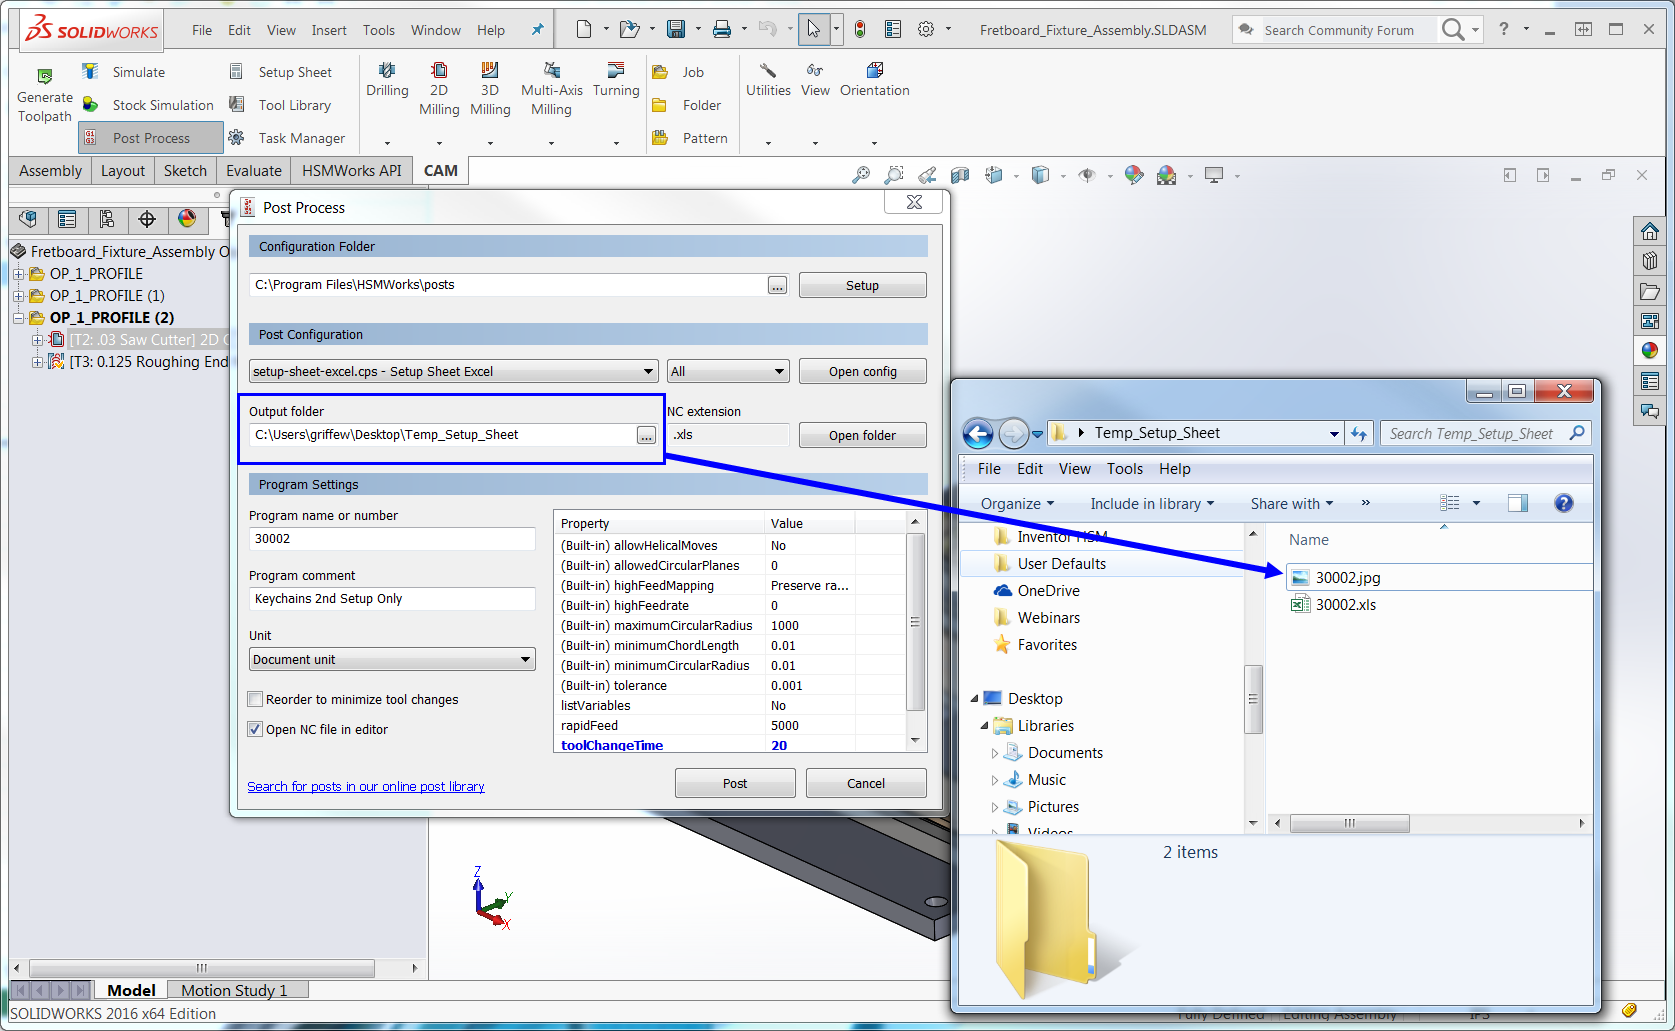Expand the T2 Saw Cutter operation
Image resolution: width=1675 pixels, height=1031 pixels.
[x=37, y=340]
